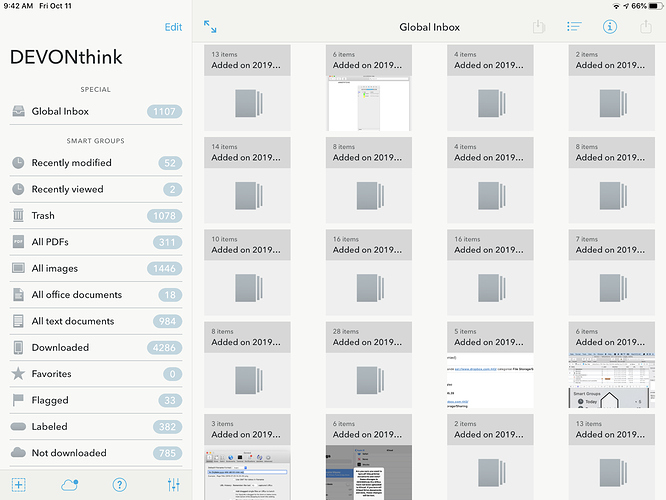Image resolution: width=666 pixels, height=500 pixels.
Task: Select the Not downloaded cloud icon
Action: click(18, 452)
